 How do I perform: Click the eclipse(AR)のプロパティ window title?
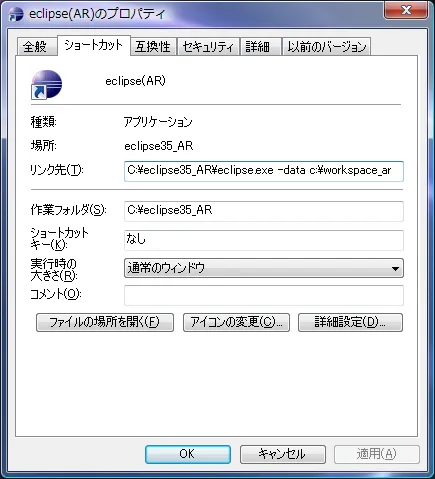pos(97,14)
